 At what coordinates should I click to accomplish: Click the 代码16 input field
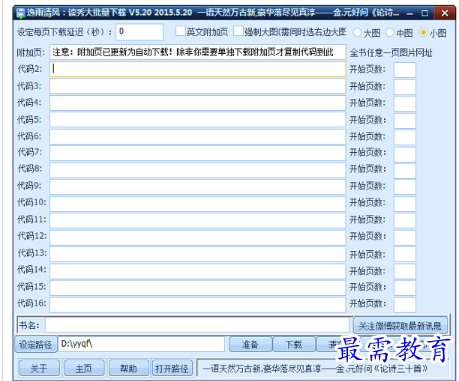pyautogui.click(x=198, y=304)
